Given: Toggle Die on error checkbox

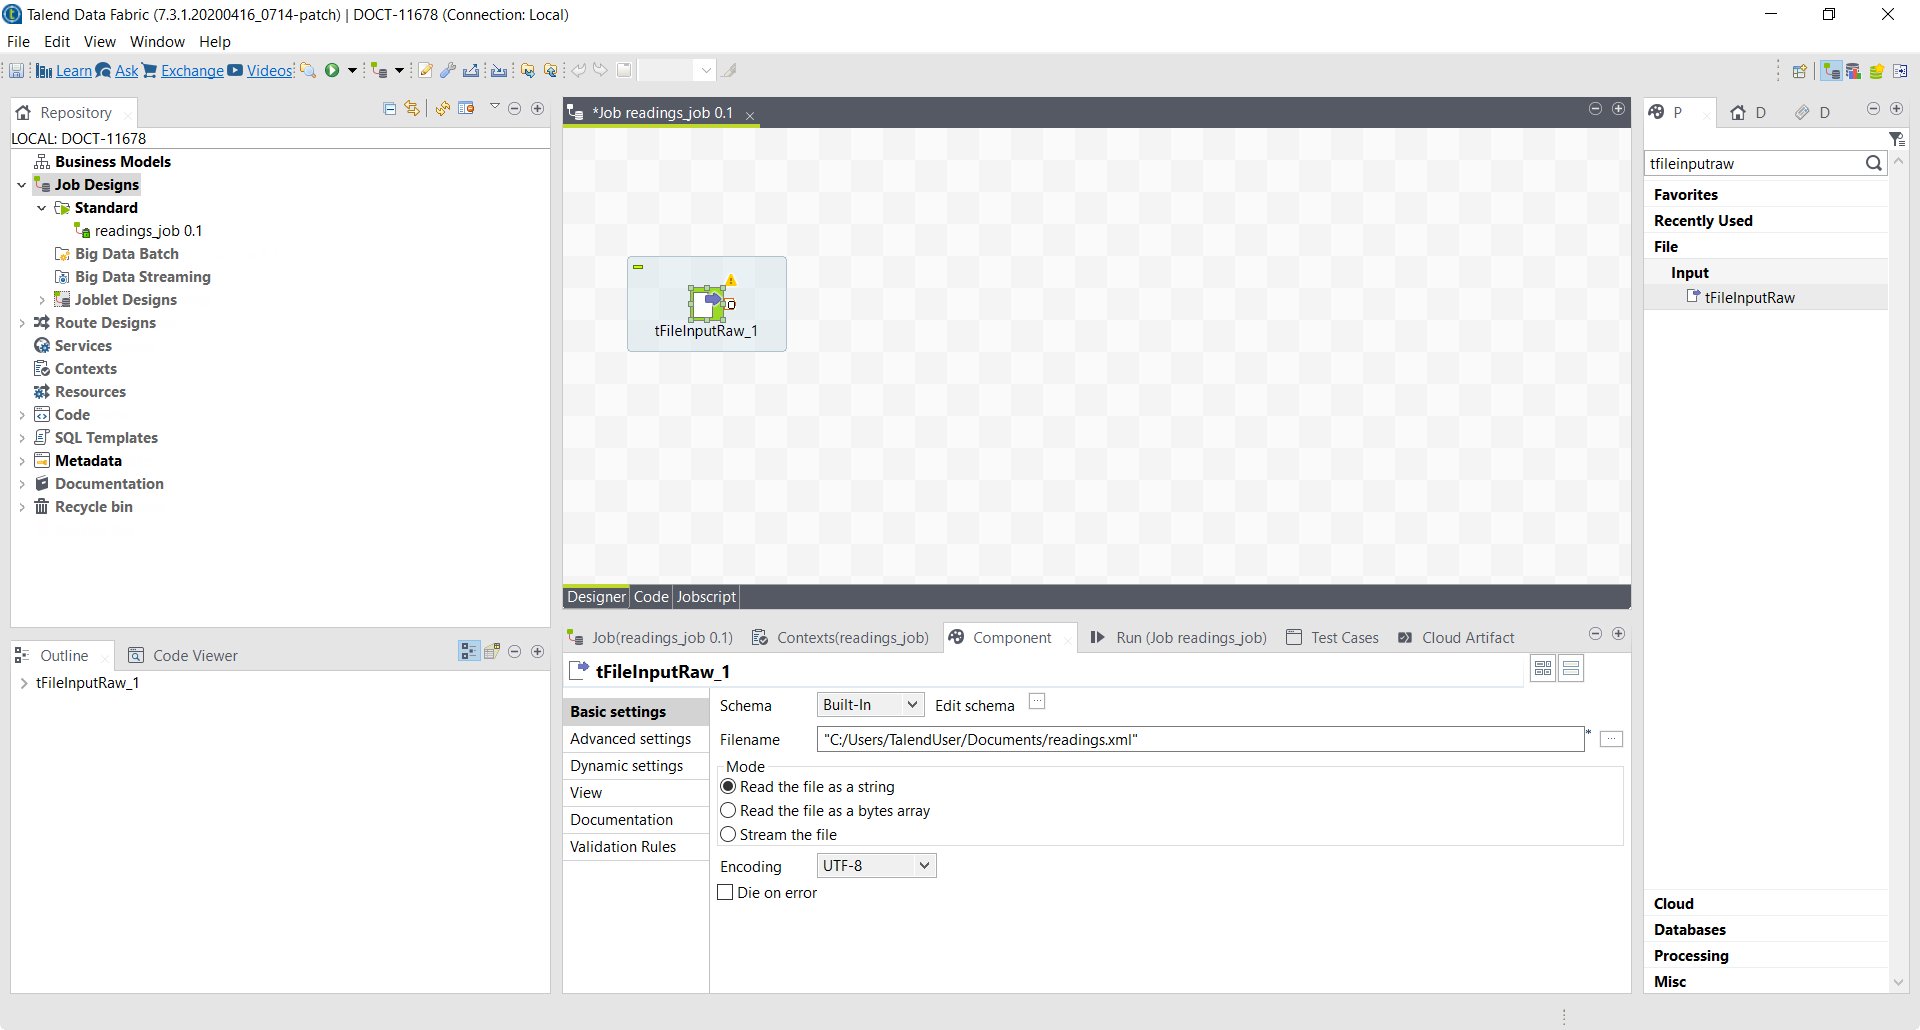Looking at the screenshot, I should point(726,893).
